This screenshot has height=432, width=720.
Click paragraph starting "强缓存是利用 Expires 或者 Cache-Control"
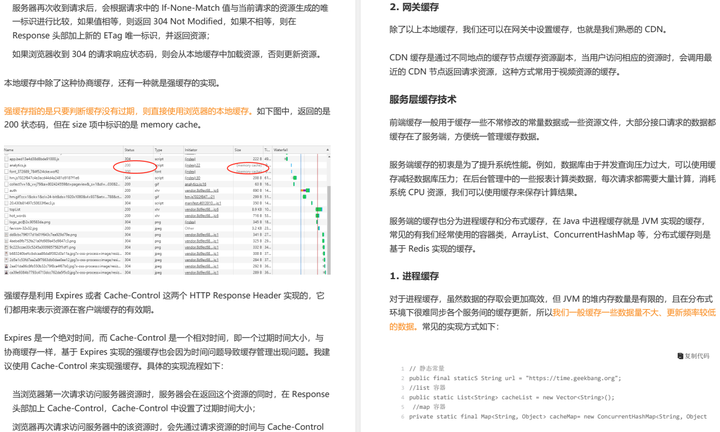(164, 303)
